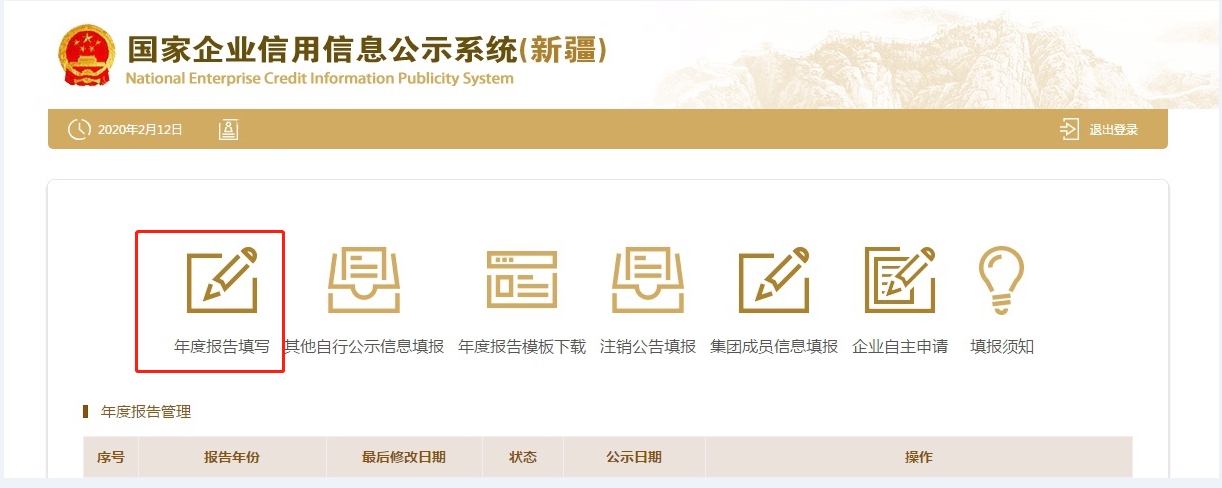Image resolution: width=1222 pixels, height=488 pixels.
Task: Click the 注销公告填报 label
Action: click(648, 347)
